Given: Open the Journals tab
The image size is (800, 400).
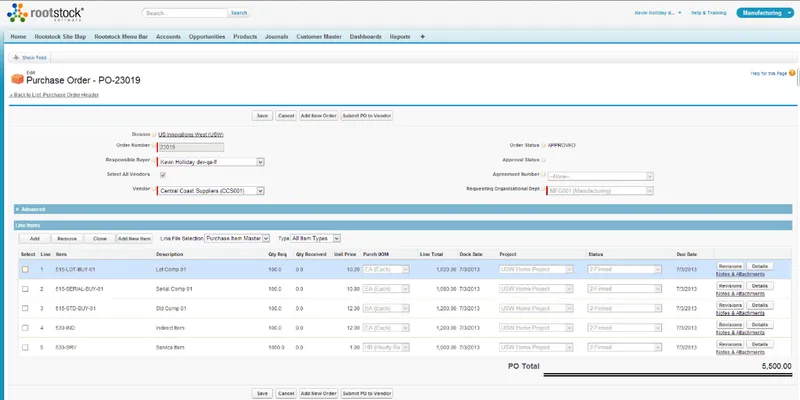Looking at the screenshot, I should coord(277,37).
